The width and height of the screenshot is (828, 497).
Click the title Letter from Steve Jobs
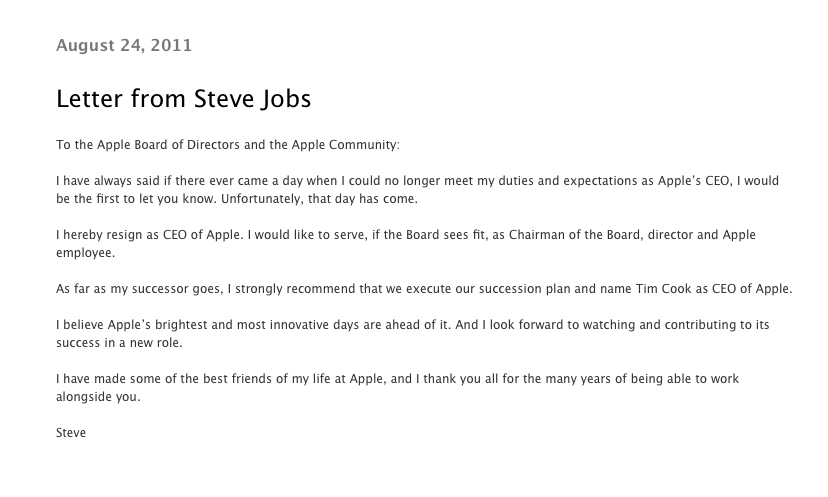click(x=183, y=99)
